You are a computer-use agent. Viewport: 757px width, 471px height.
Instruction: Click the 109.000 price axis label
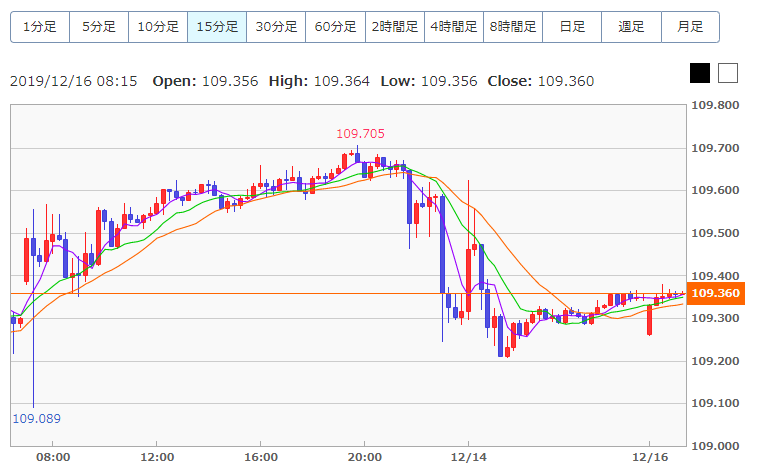[715, 446]
